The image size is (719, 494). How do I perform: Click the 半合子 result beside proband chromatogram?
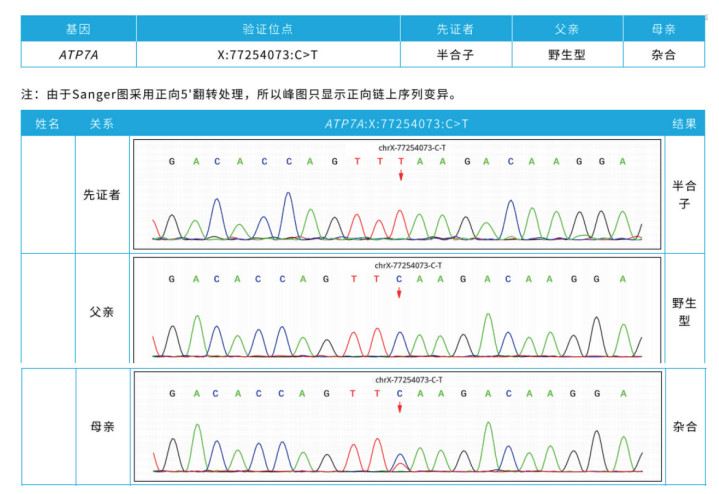click(685, 194)
